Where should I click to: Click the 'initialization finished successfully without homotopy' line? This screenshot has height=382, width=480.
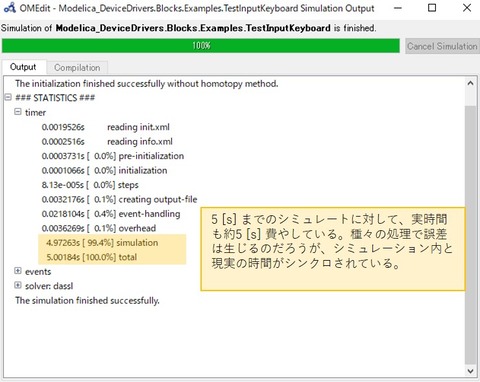pos(146,83)
